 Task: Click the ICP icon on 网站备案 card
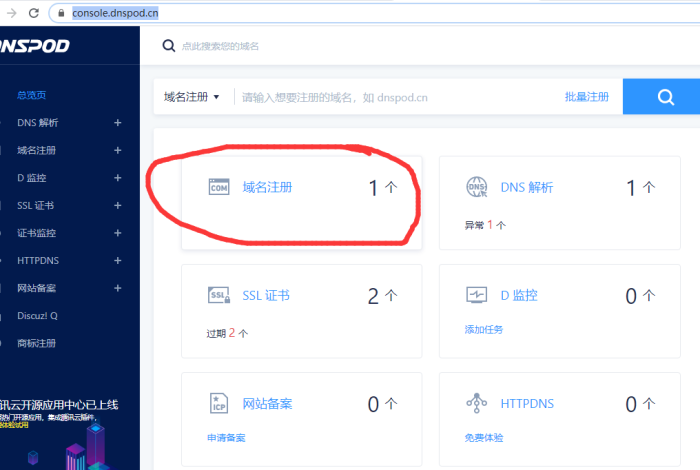(x=219, y=403)
